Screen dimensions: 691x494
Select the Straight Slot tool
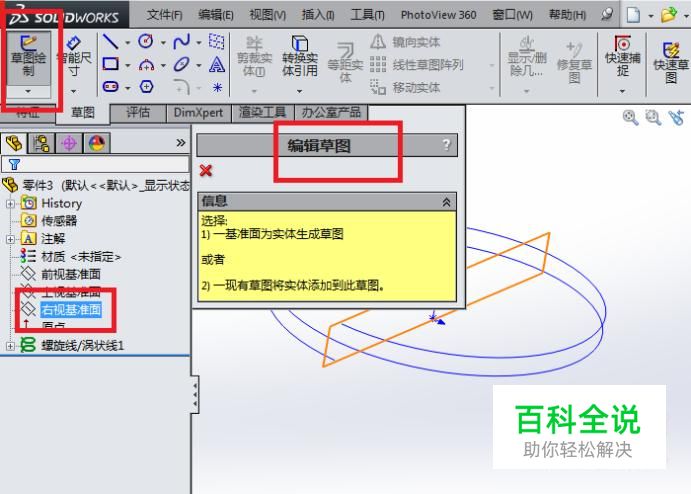[x=111, y=86]
